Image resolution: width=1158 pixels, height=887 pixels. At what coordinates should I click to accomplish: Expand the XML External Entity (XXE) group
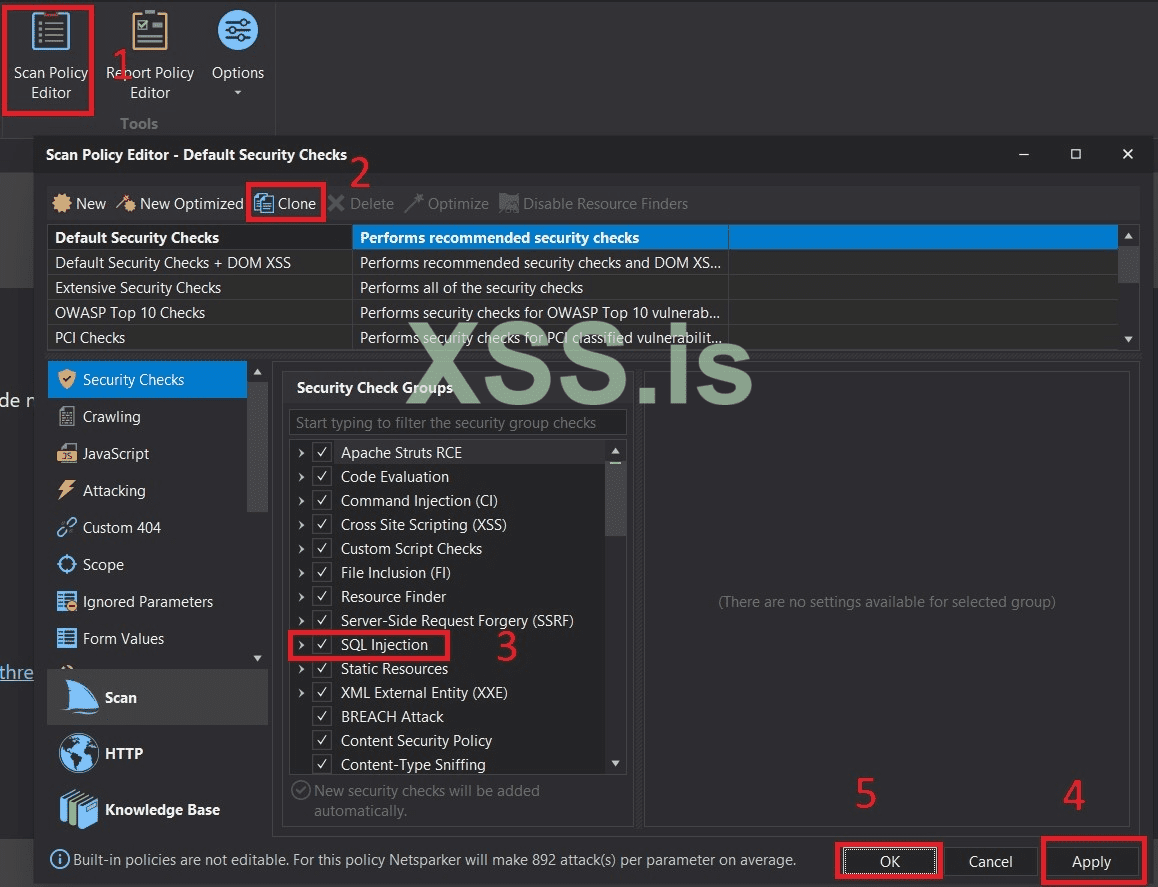[x=301, y=692]
